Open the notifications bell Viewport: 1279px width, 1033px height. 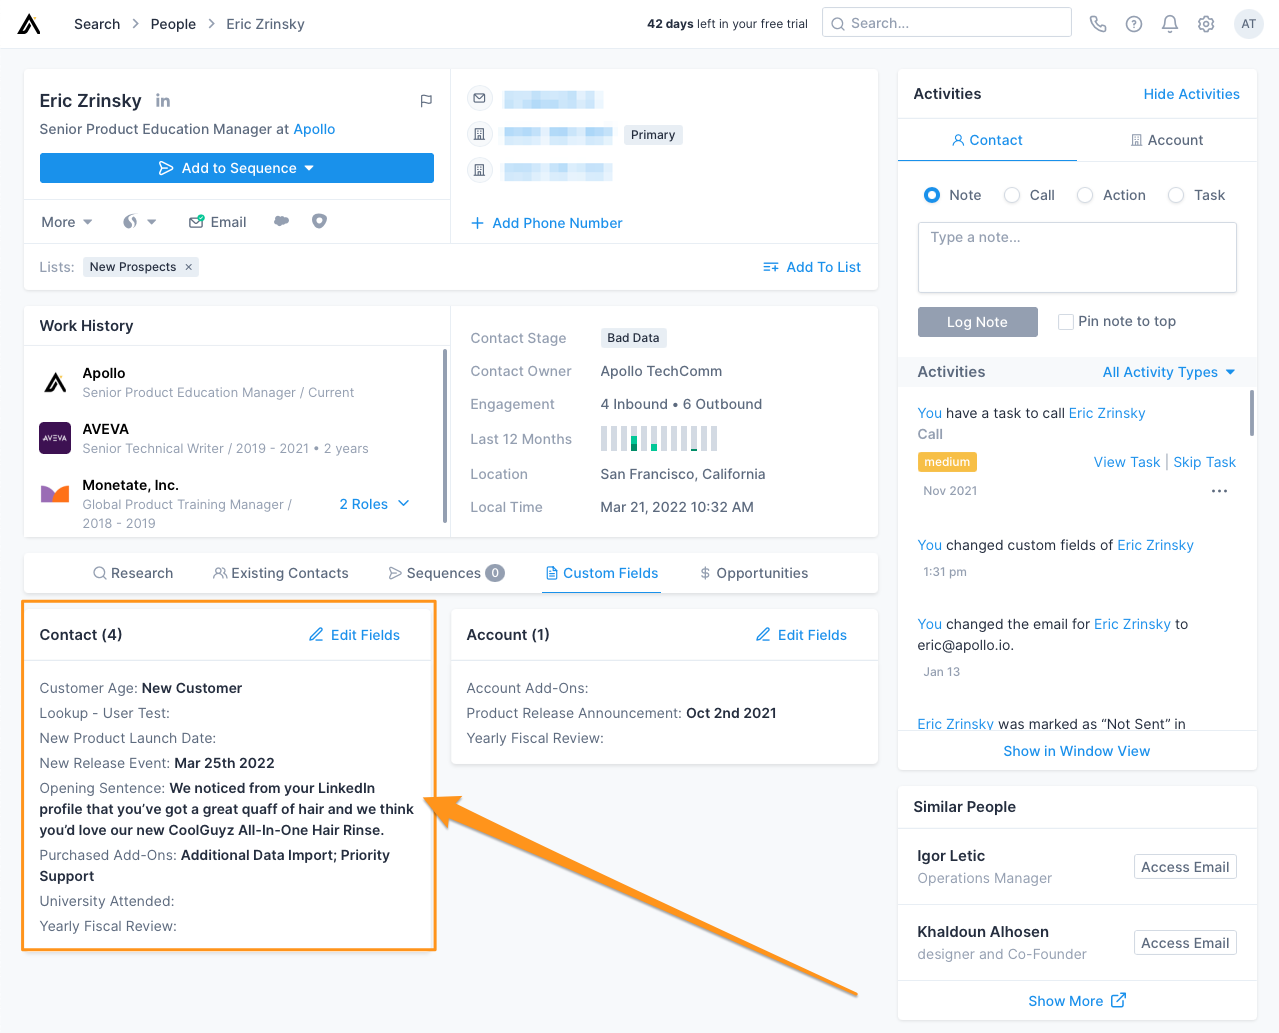coord(1170,24)
